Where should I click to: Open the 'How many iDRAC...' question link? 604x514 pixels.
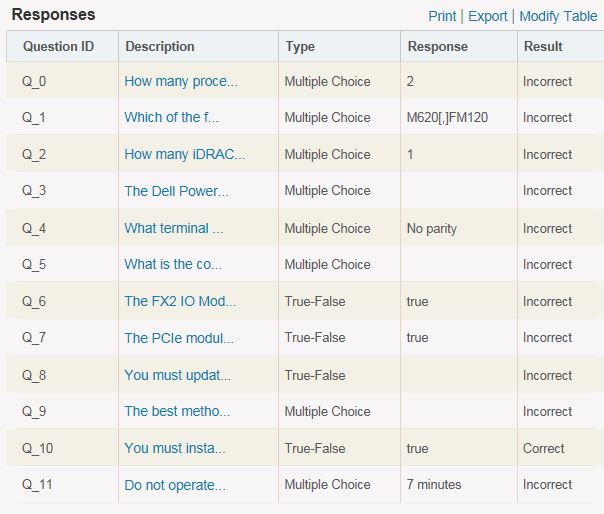[184, 154]
